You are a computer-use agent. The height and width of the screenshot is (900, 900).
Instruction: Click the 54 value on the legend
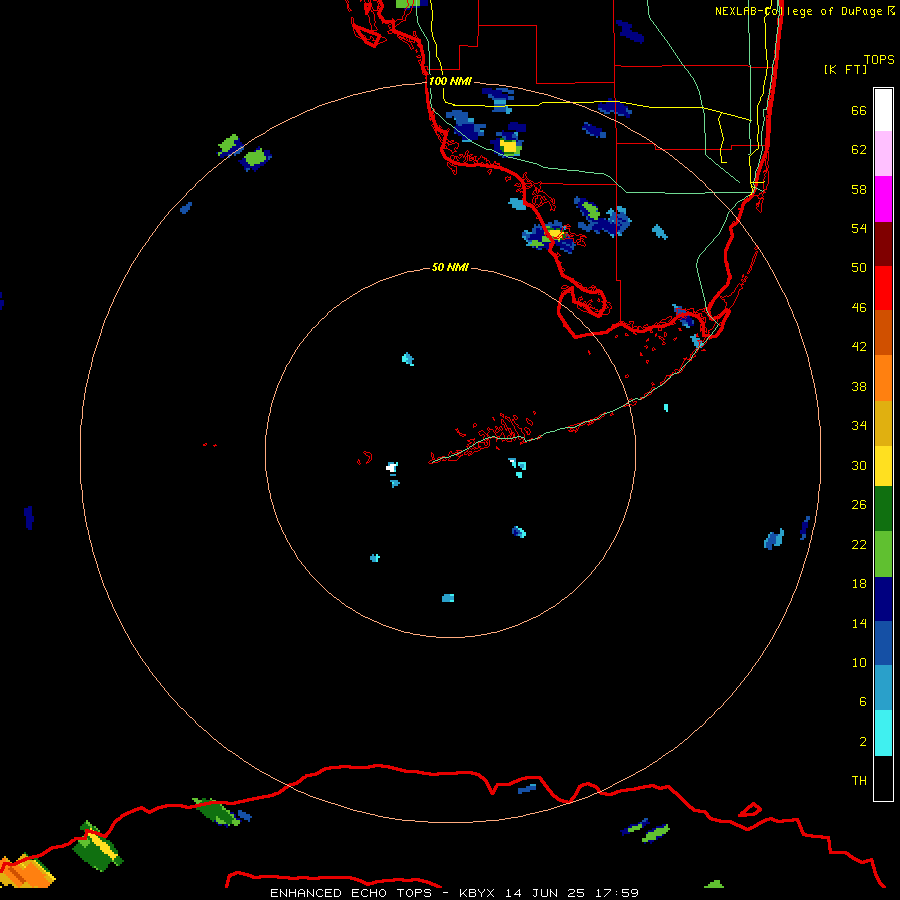click(x=859, y=228)
